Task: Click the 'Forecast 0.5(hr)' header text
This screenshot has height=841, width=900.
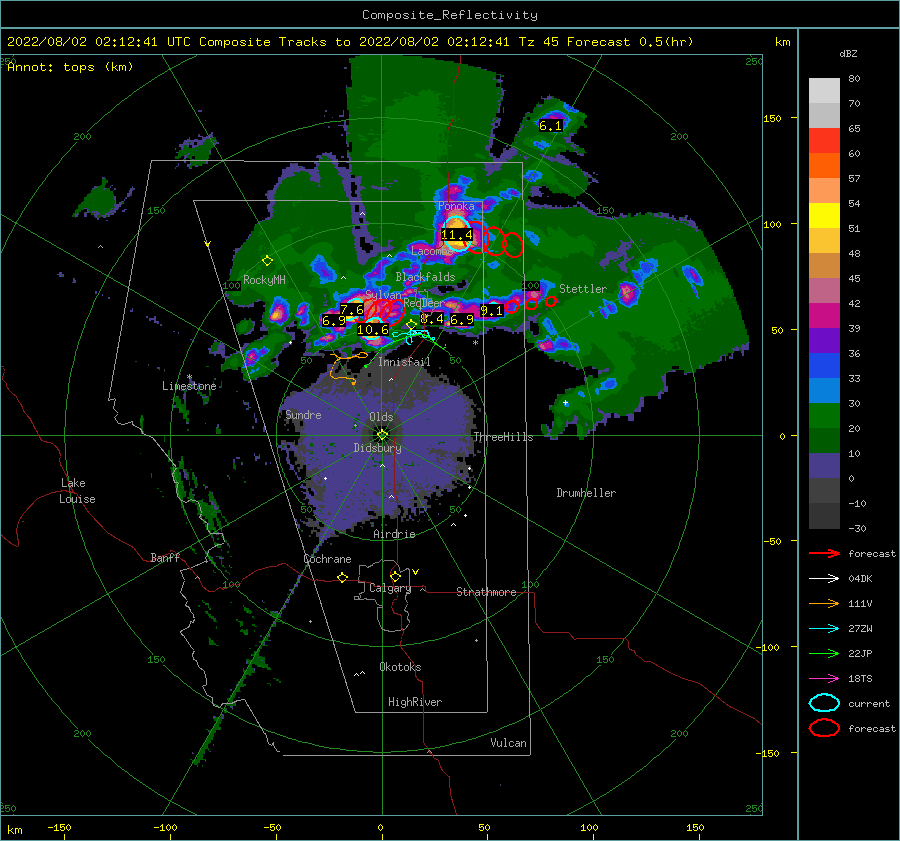Action: click(x=630, y=42)
